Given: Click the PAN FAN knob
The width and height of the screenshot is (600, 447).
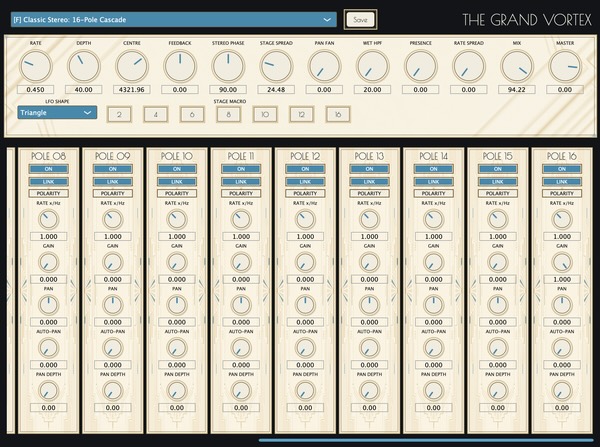Looking at the screenshot, I should (x=324, y=66).
